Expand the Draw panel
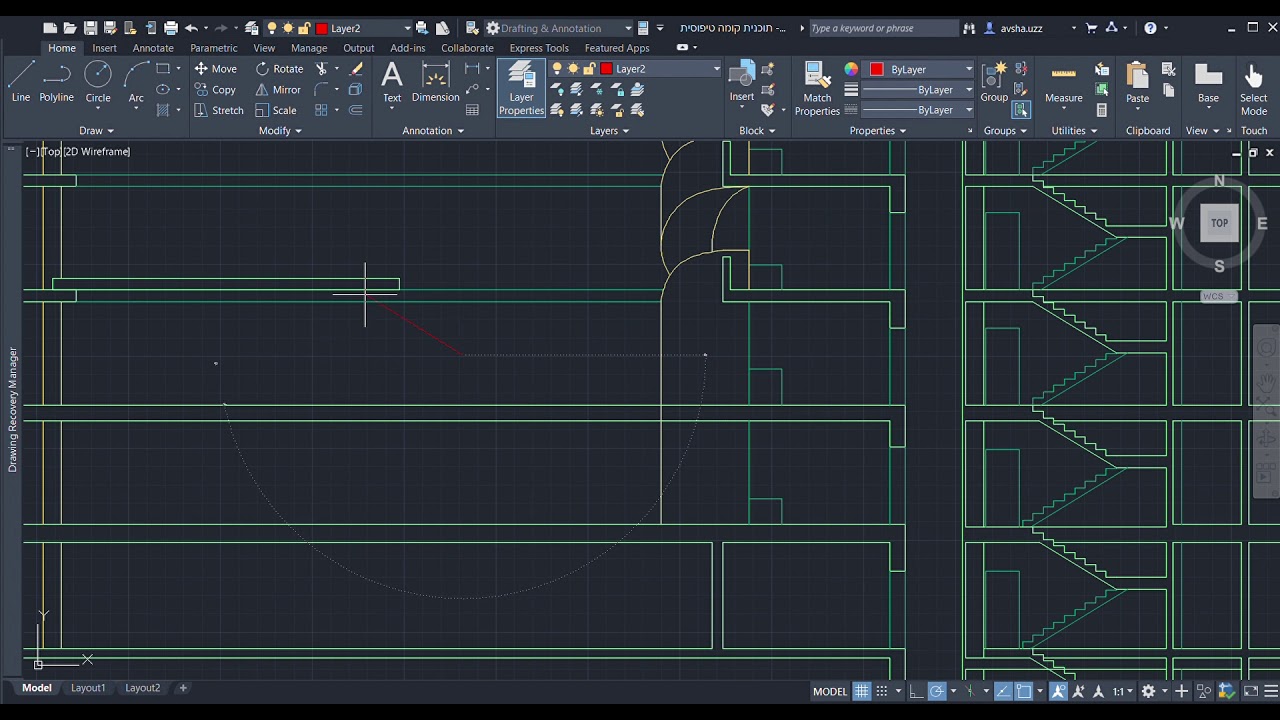Viewport: 1280px width, 720px height. click(96, 131)
